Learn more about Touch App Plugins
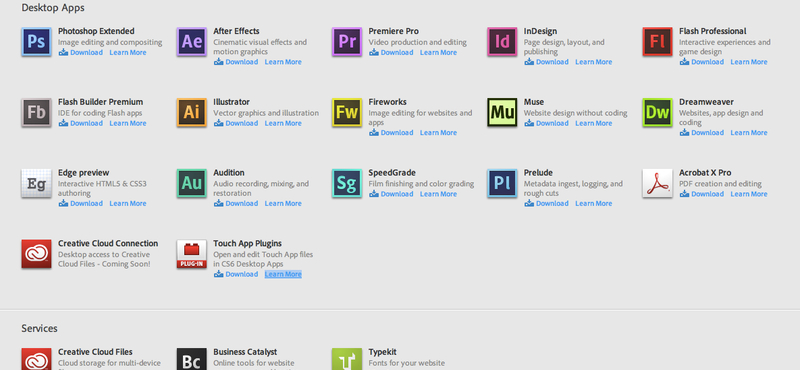800x370 pixels. 283,274
